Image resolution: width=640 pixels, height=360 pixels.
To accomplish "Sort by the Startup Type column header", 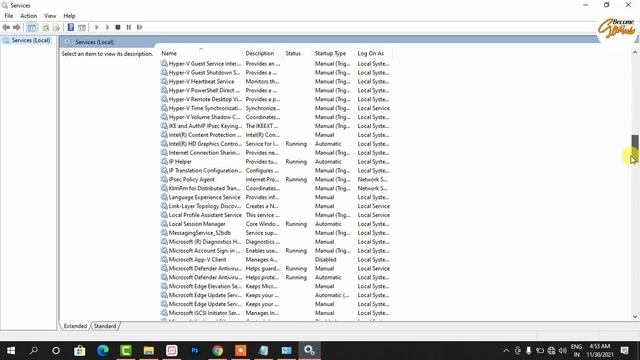I will 330,53.
